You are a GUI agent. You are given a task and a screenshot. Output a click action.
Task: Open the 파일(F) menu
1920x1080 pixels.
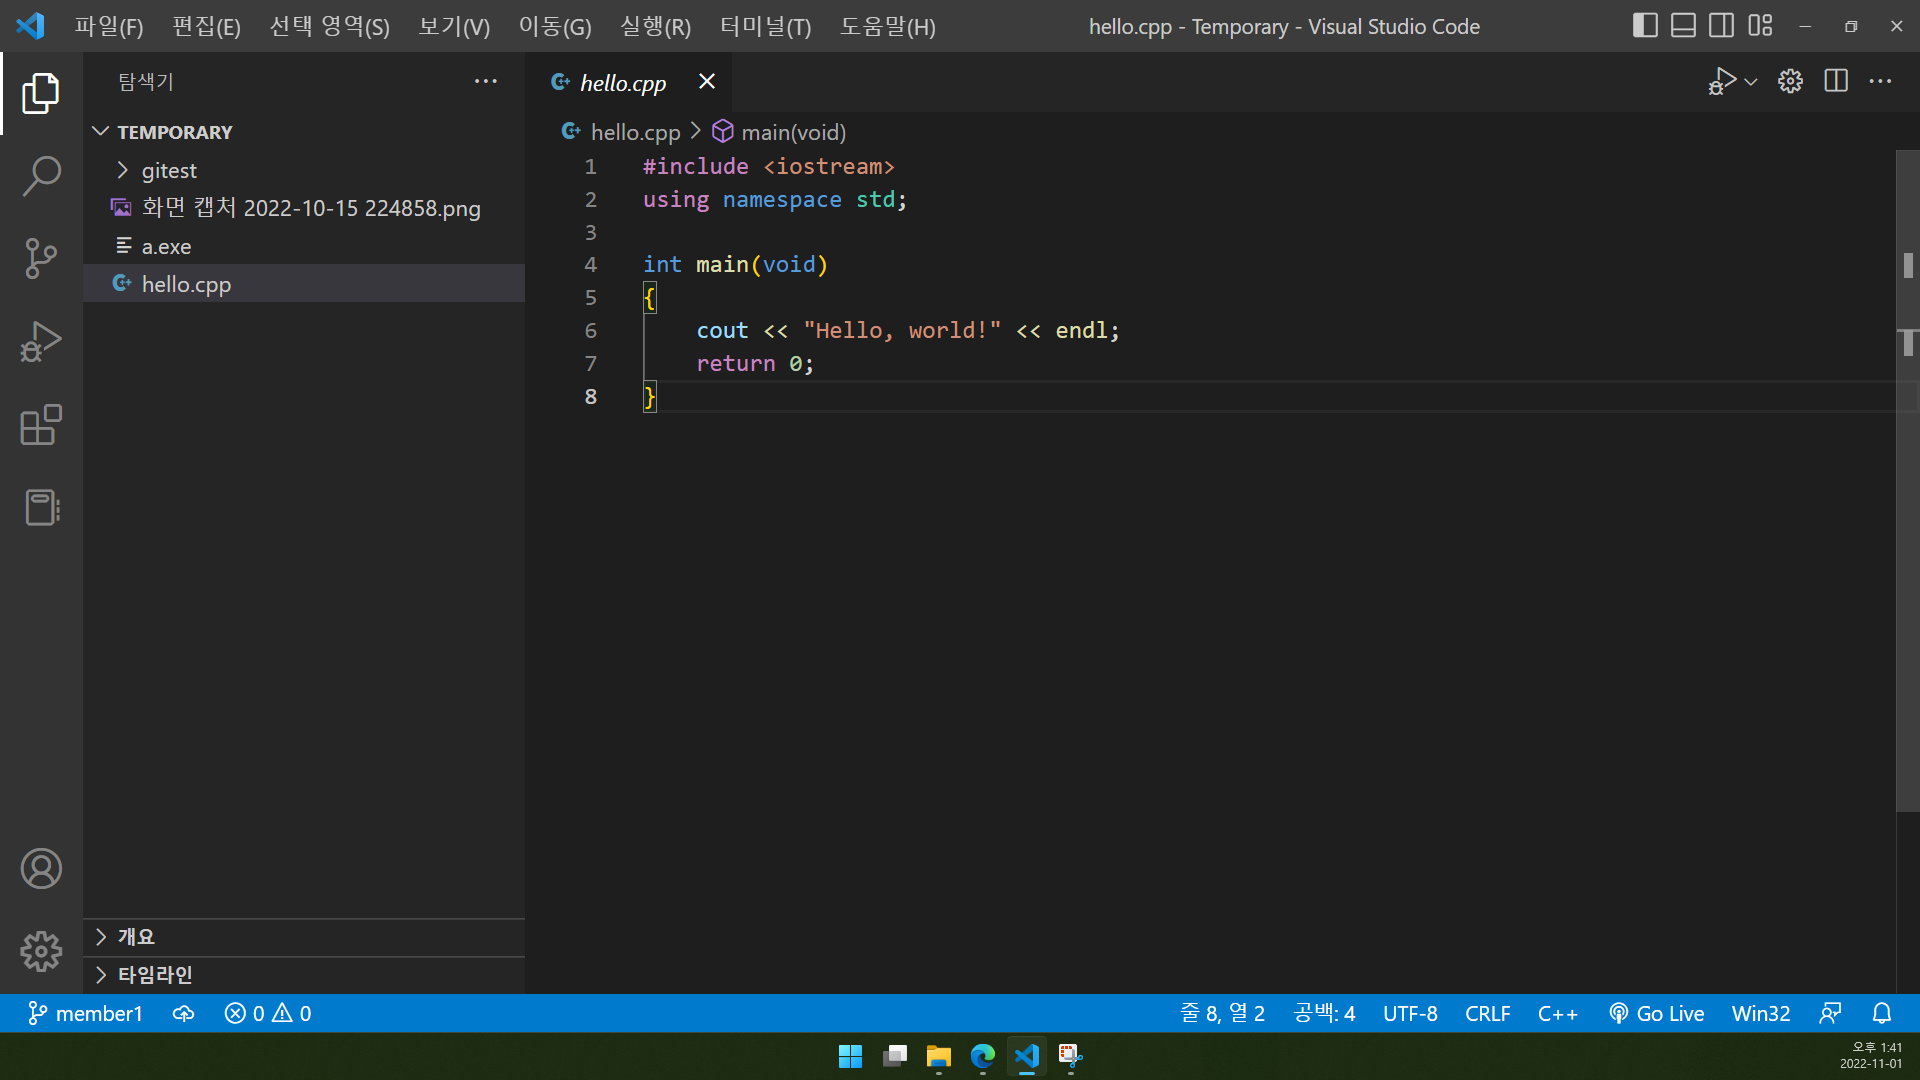109,26
